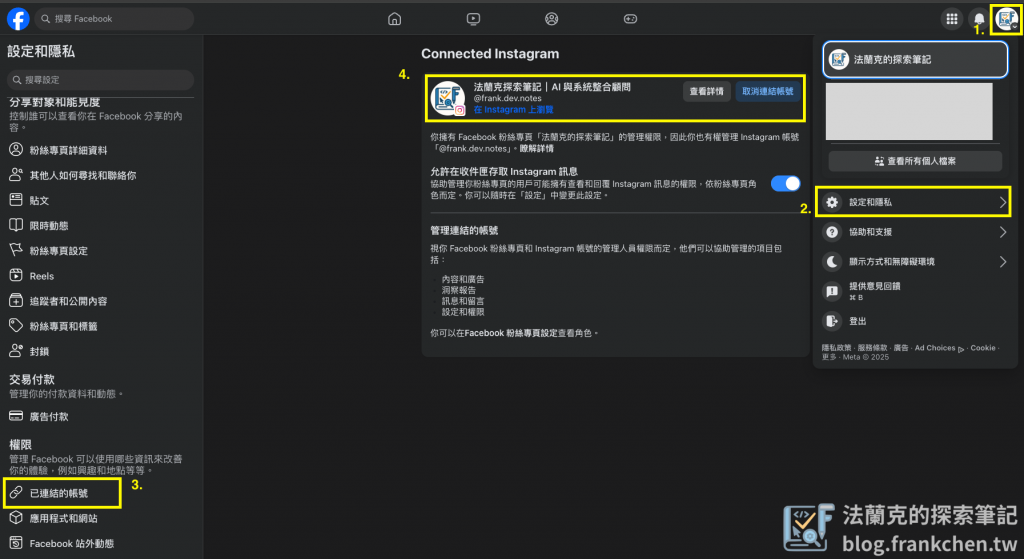Image resolution: width=1024 pixels, height=559 pixels.
Task: Click the cube icon beside 應用程式和網站
Action: coord(16,518)
